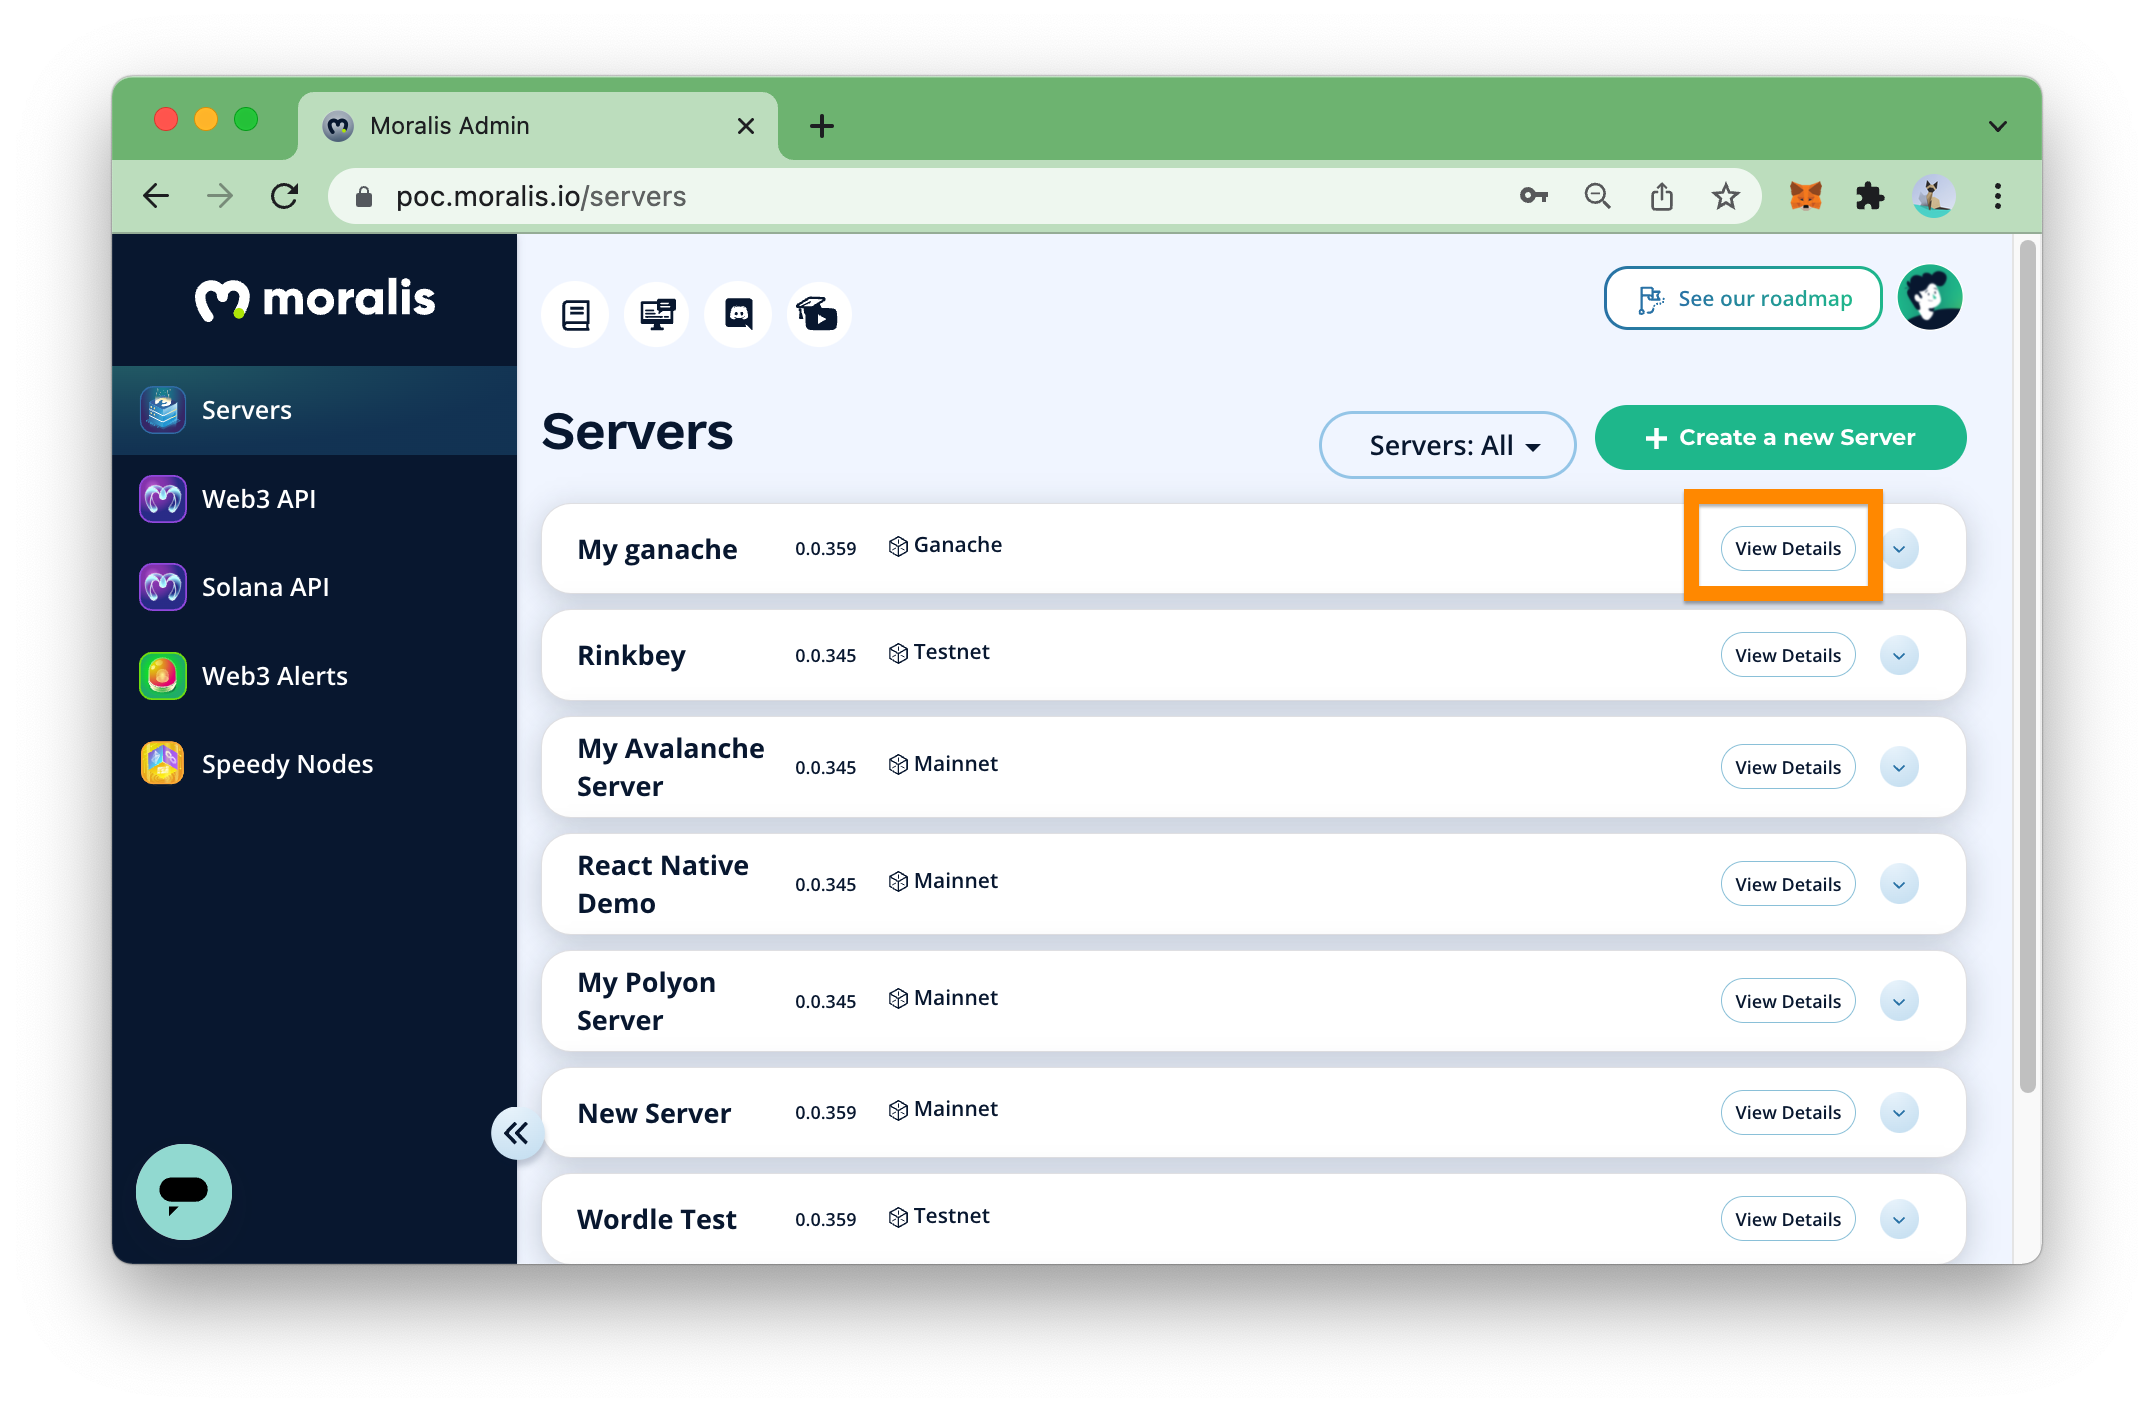The width and height of the screenshot is (2154, 1412).
Task: Open the video tutorials graduation-cap icon
Action: [819, 315]
